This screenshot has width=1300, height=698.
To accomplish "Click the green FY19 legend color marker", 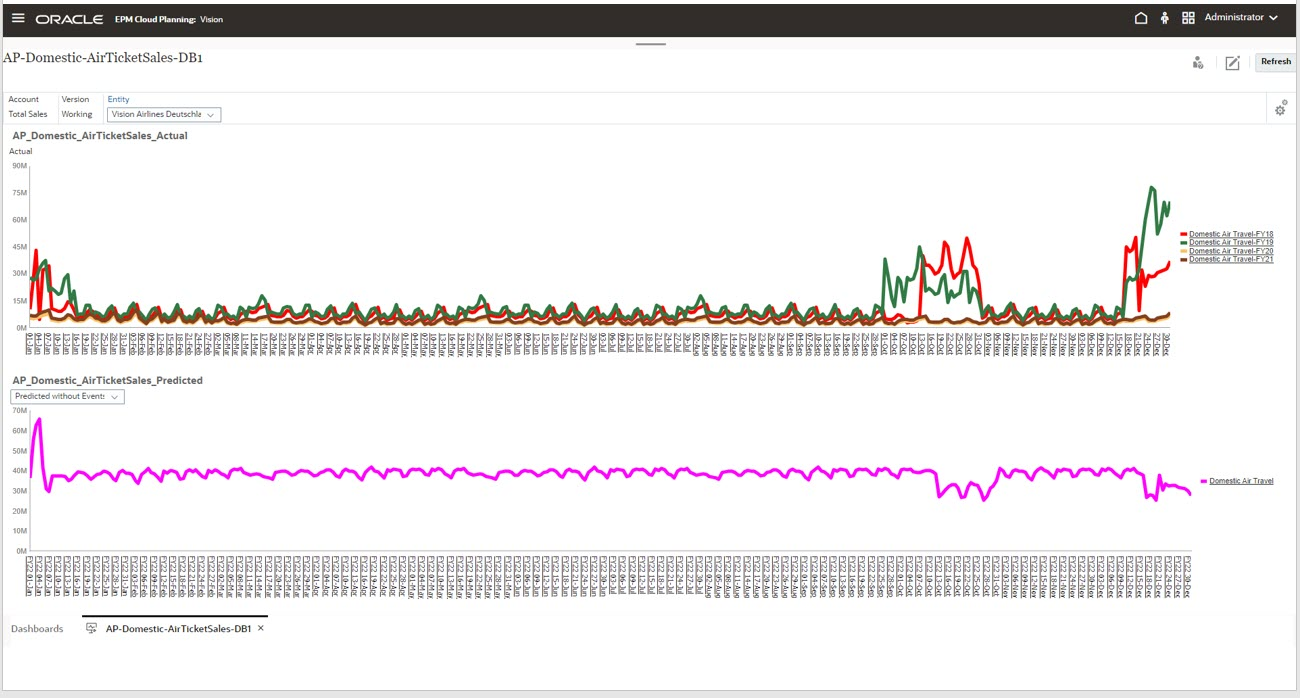I will (1184, 241).
